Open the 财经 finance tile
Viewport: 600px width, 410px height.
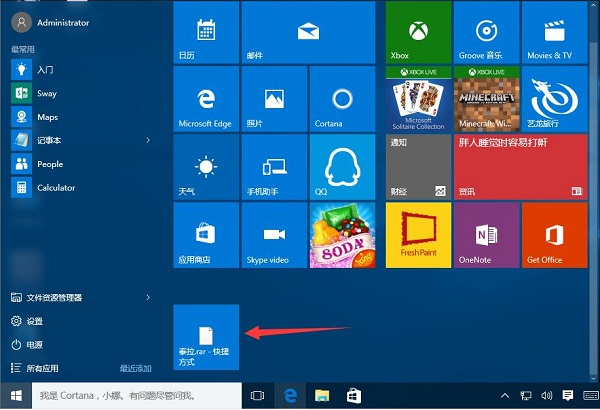click(418, 167)
